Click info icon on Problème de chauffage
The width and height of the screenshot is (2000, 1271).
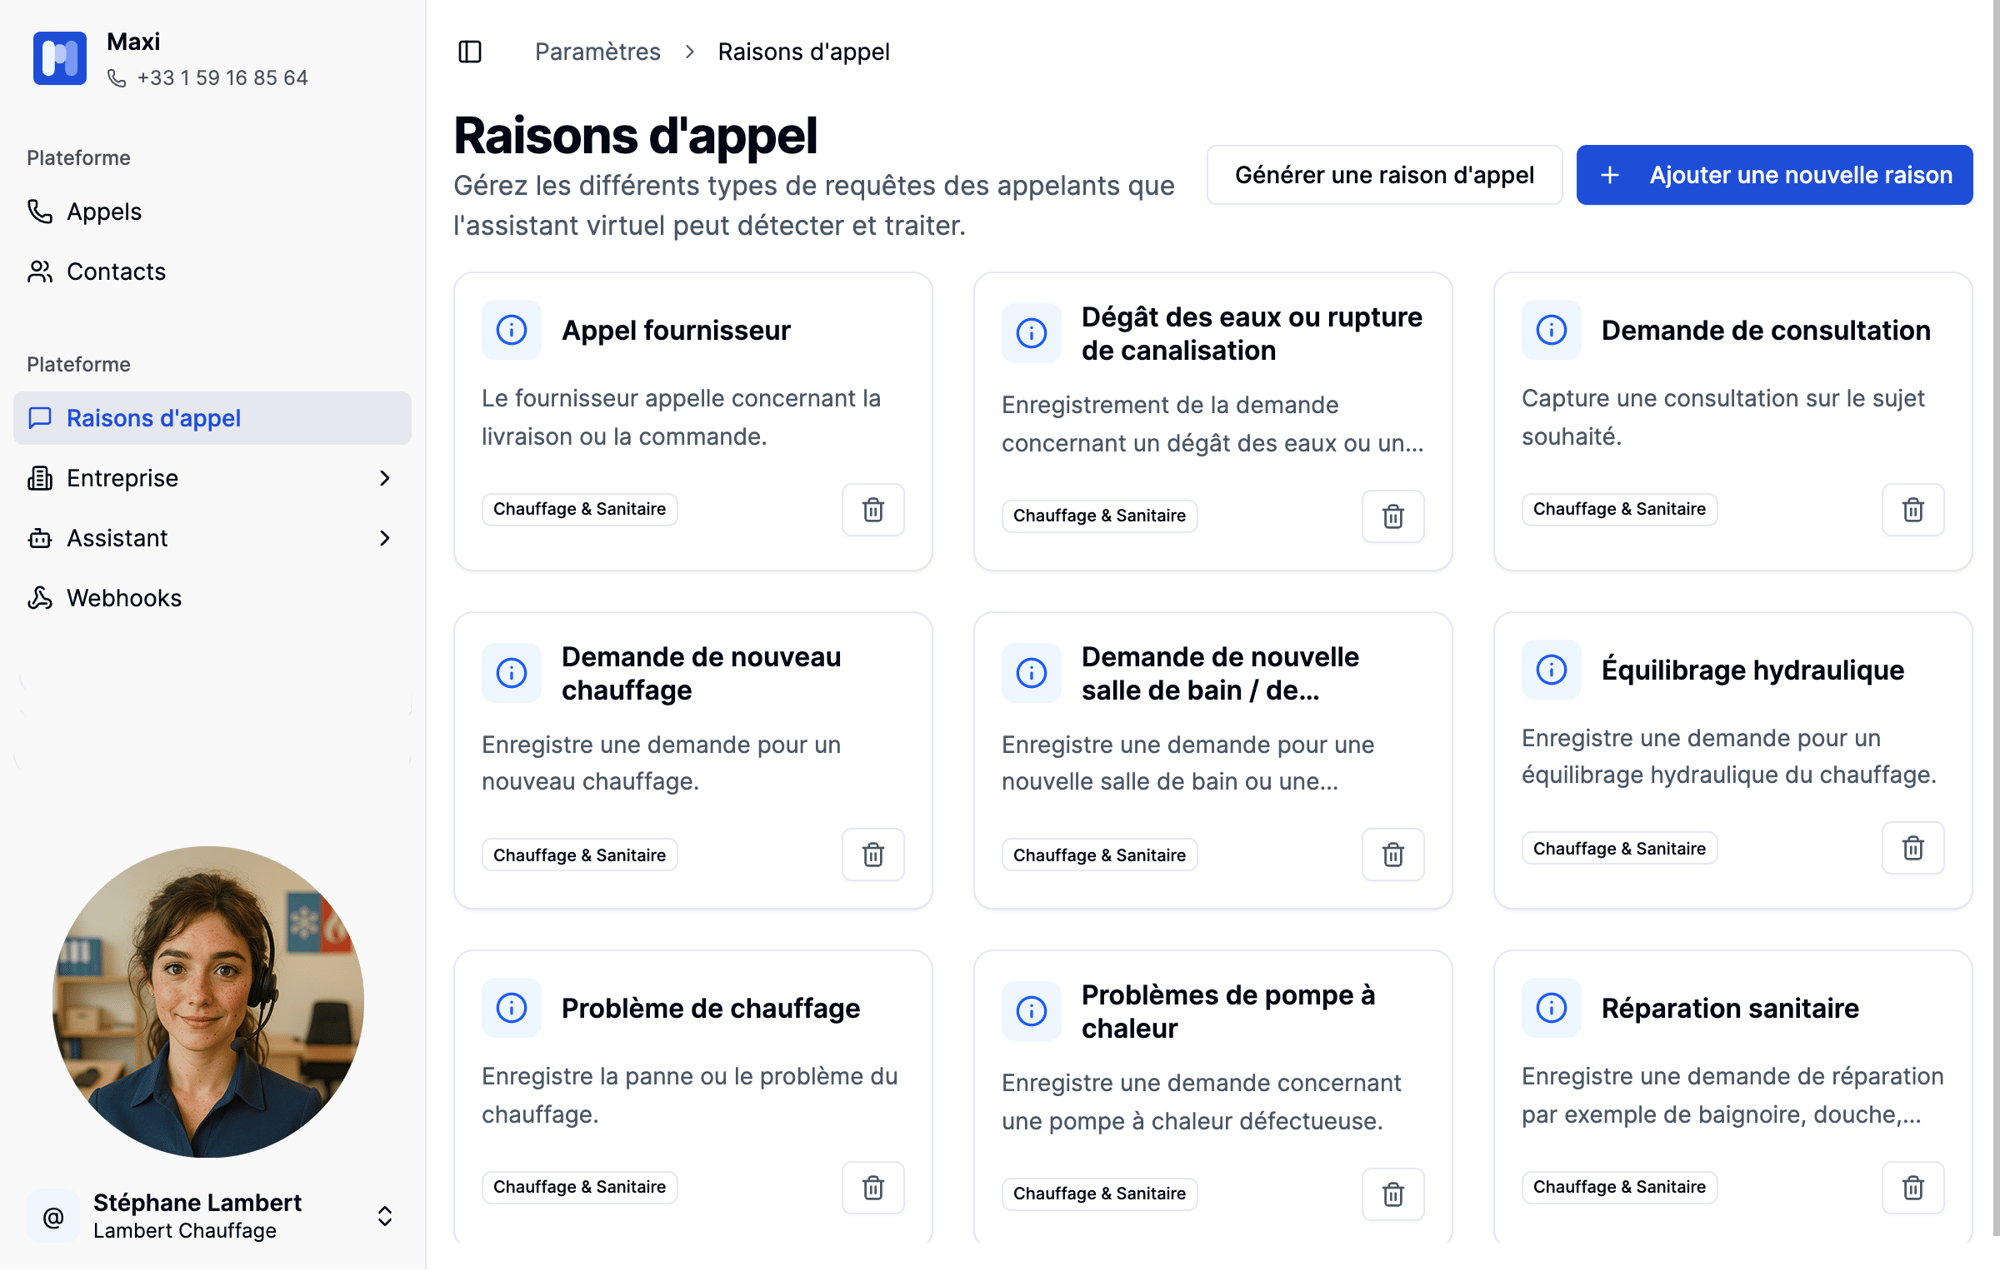click(x=512, y=1008)
